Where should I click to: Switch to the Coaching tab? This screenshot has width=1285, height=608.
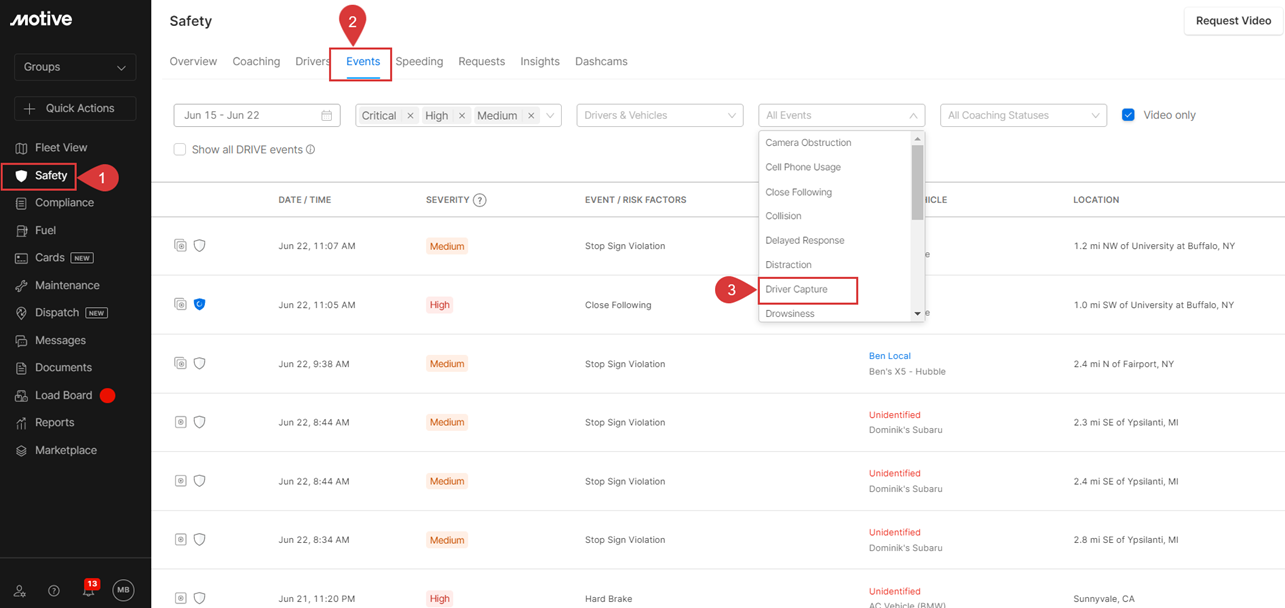pos(256,62)
